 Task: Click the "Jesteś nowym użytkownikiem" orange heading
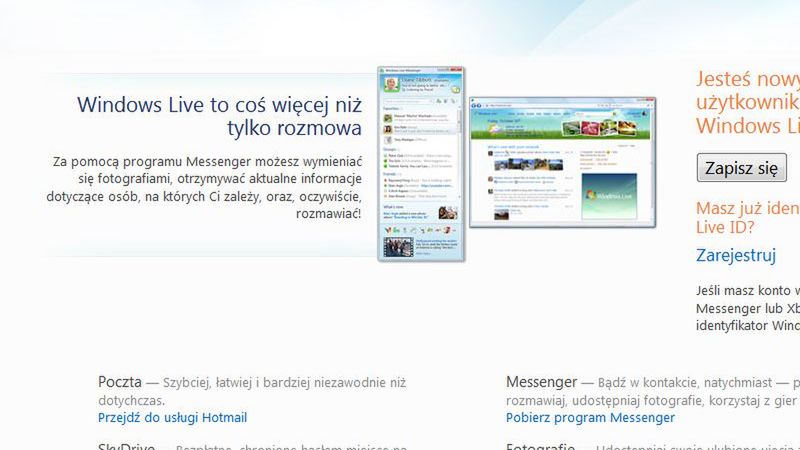(x=747, y=102)
